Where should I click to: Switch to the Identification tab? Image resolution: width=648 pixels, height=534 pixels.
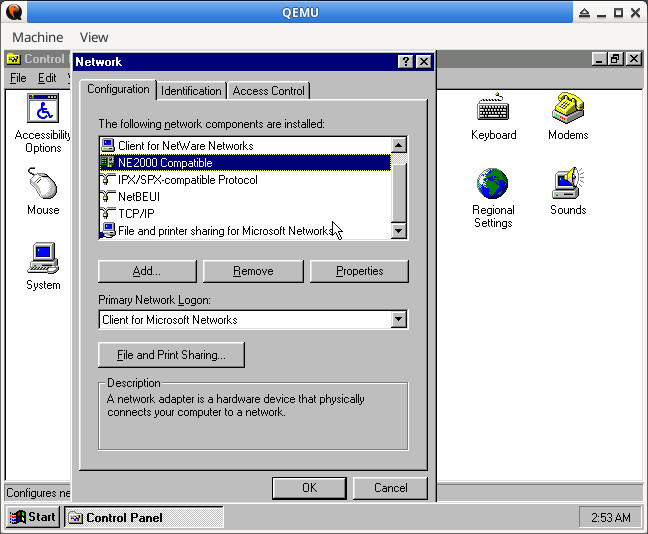click(x=191, y=91)
